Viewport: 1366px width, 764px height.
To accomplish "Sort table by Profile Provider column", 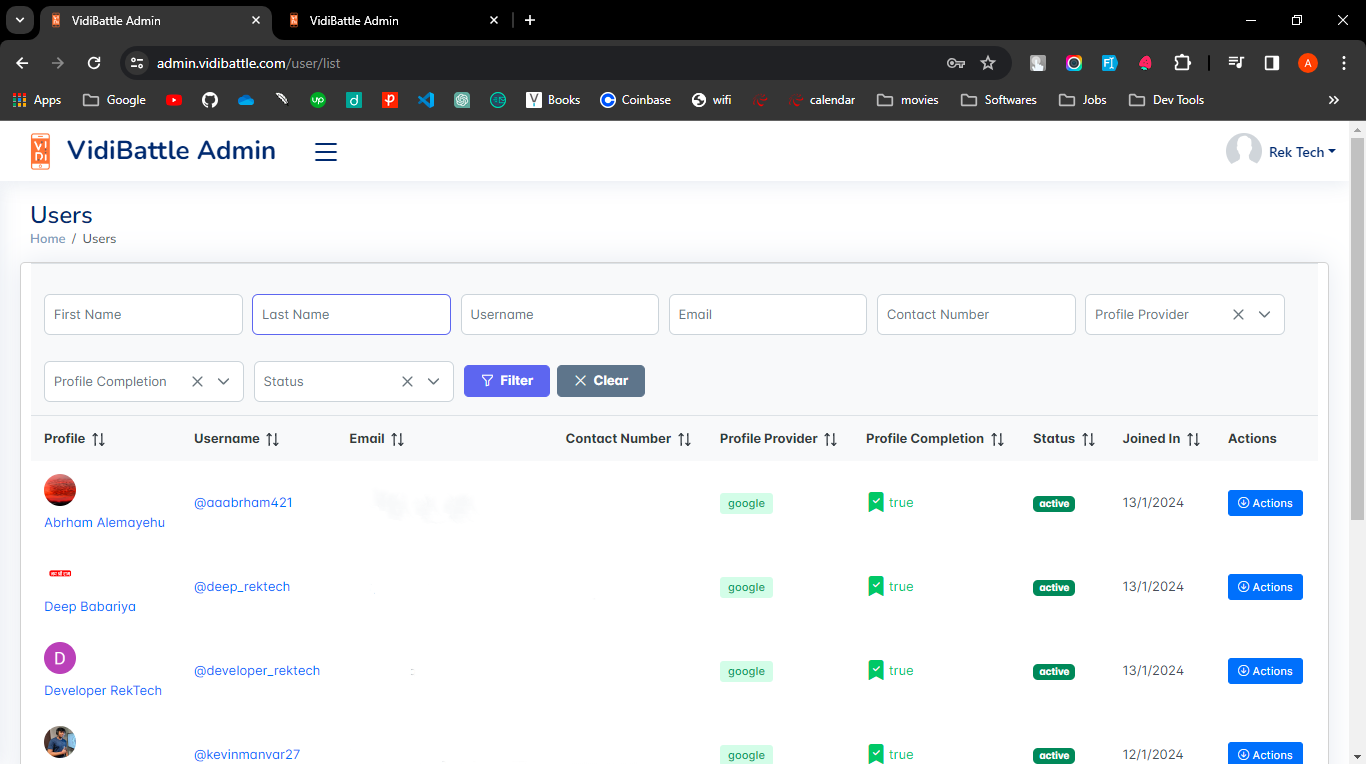I will click(830, 439).
